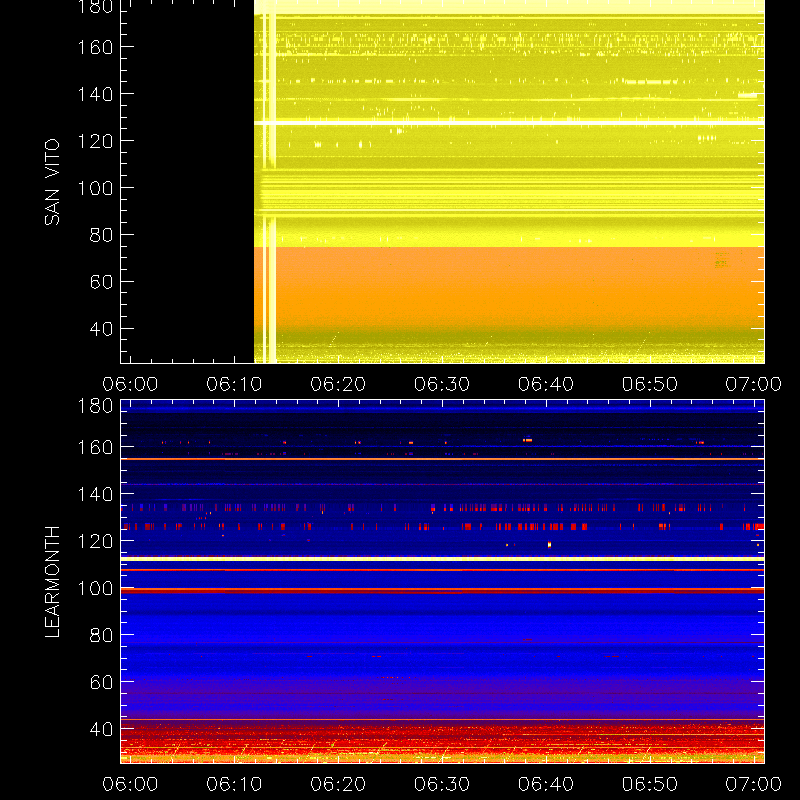This screenshot has width=800, height=800.
Task: Click the bright yellow-white line near 112 MHz in LEARMONTH
Action: (x=442, y=559)
